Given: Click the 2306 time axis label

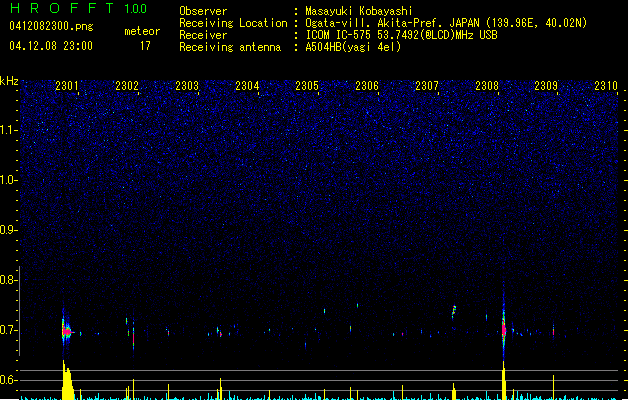Looking at the screenshot, I should coord(367,86).
